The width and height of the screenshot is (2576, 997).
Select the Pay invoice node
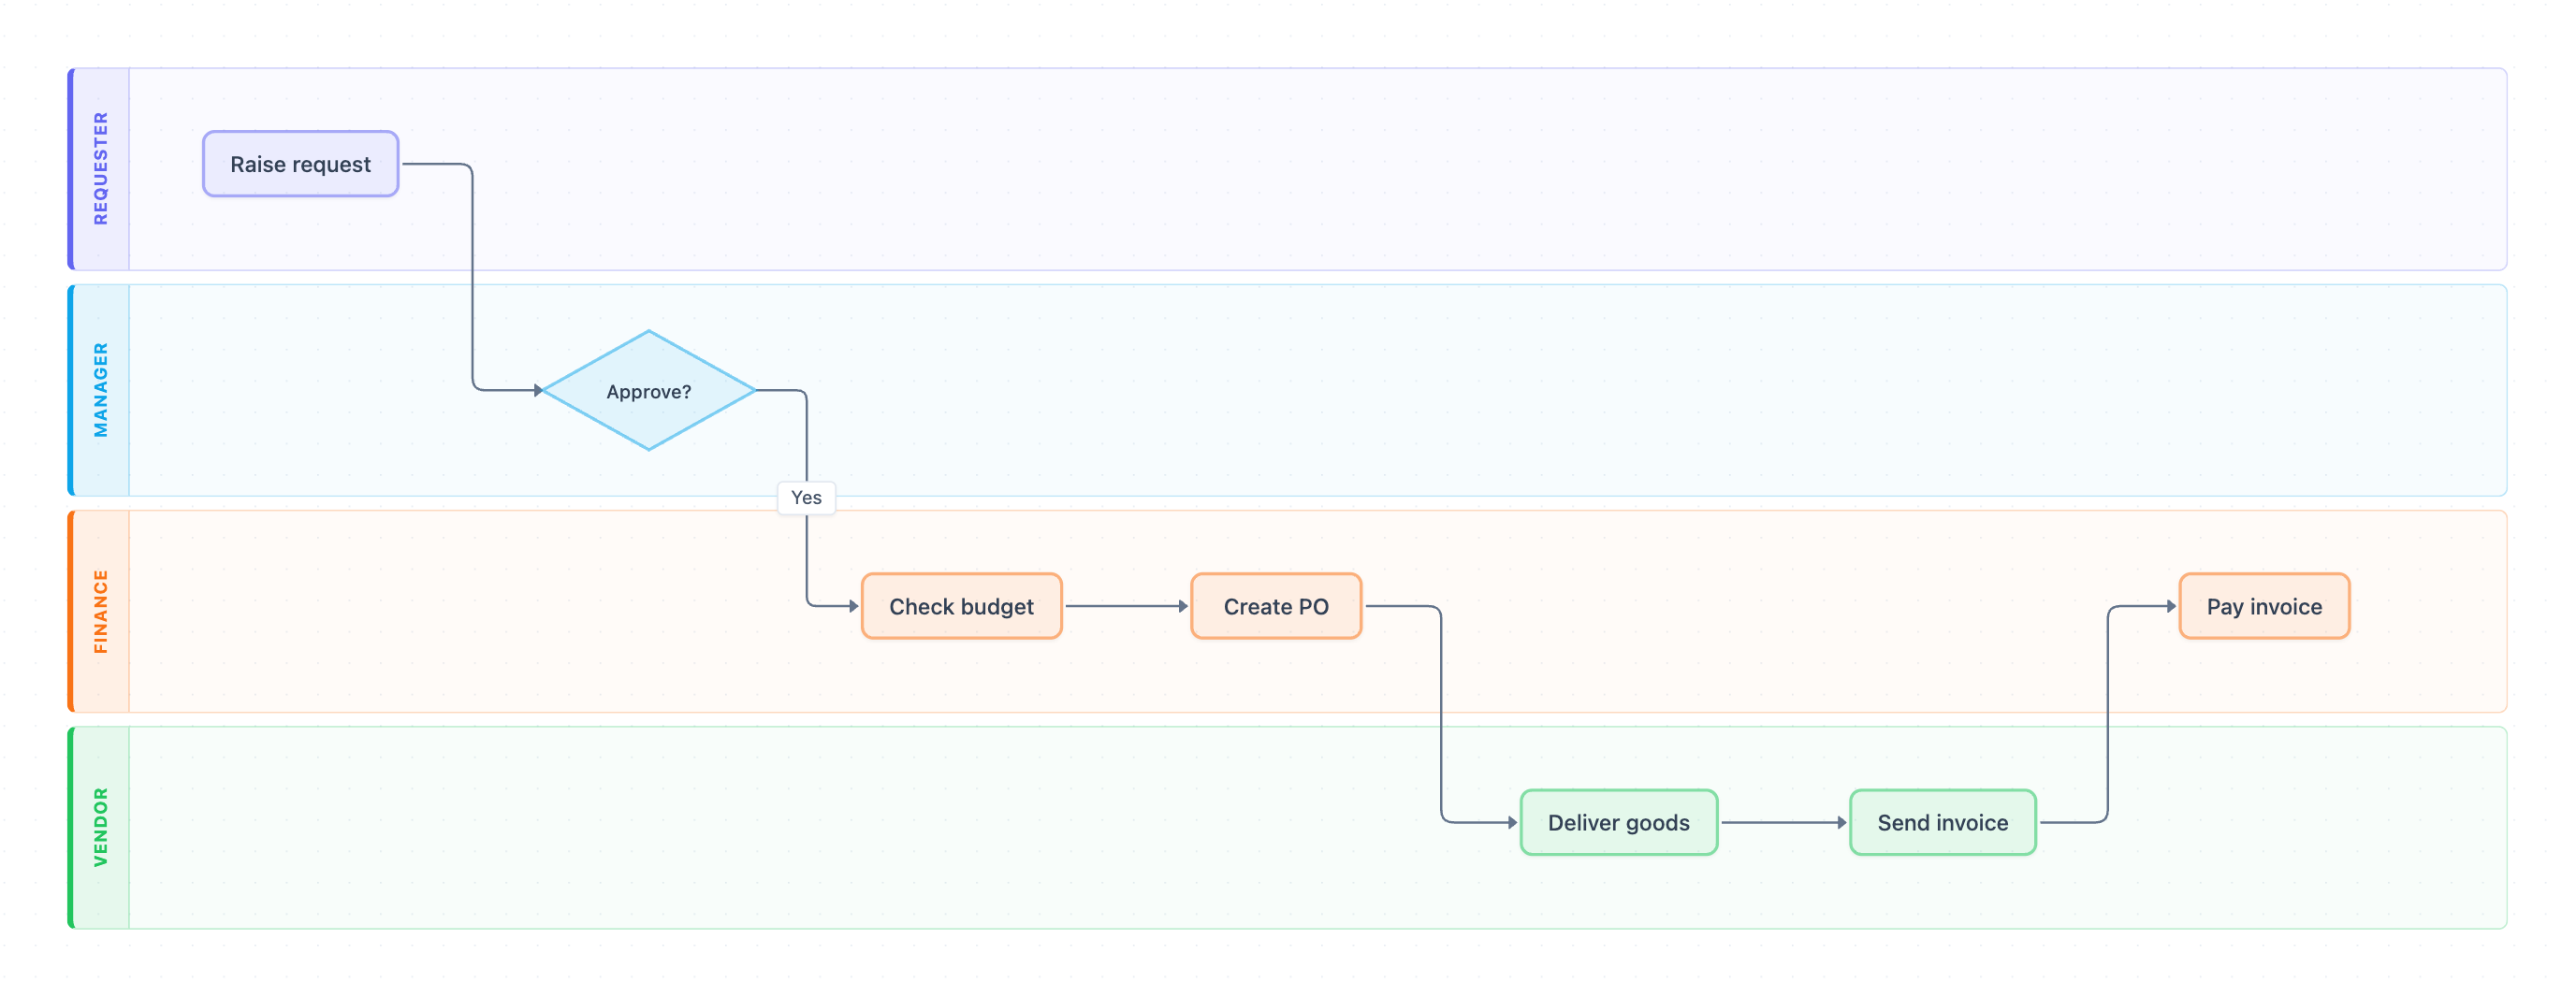coord(2264,606)
